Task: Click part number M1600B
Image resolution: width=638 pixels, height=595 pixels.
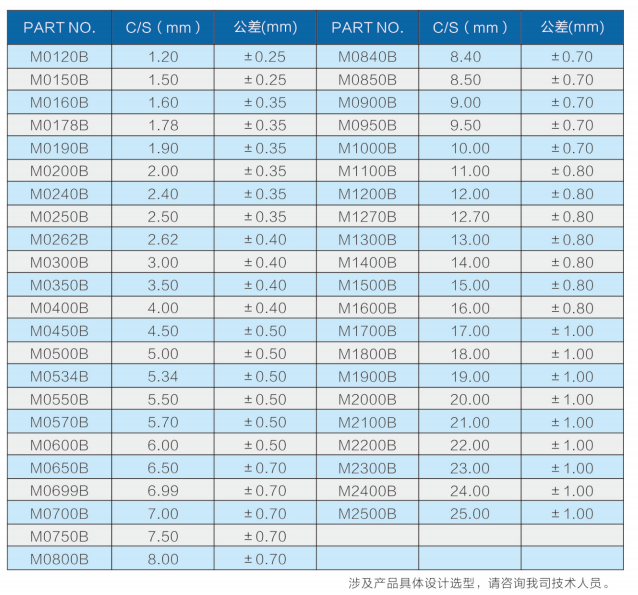Action: (x=367, y=308)
